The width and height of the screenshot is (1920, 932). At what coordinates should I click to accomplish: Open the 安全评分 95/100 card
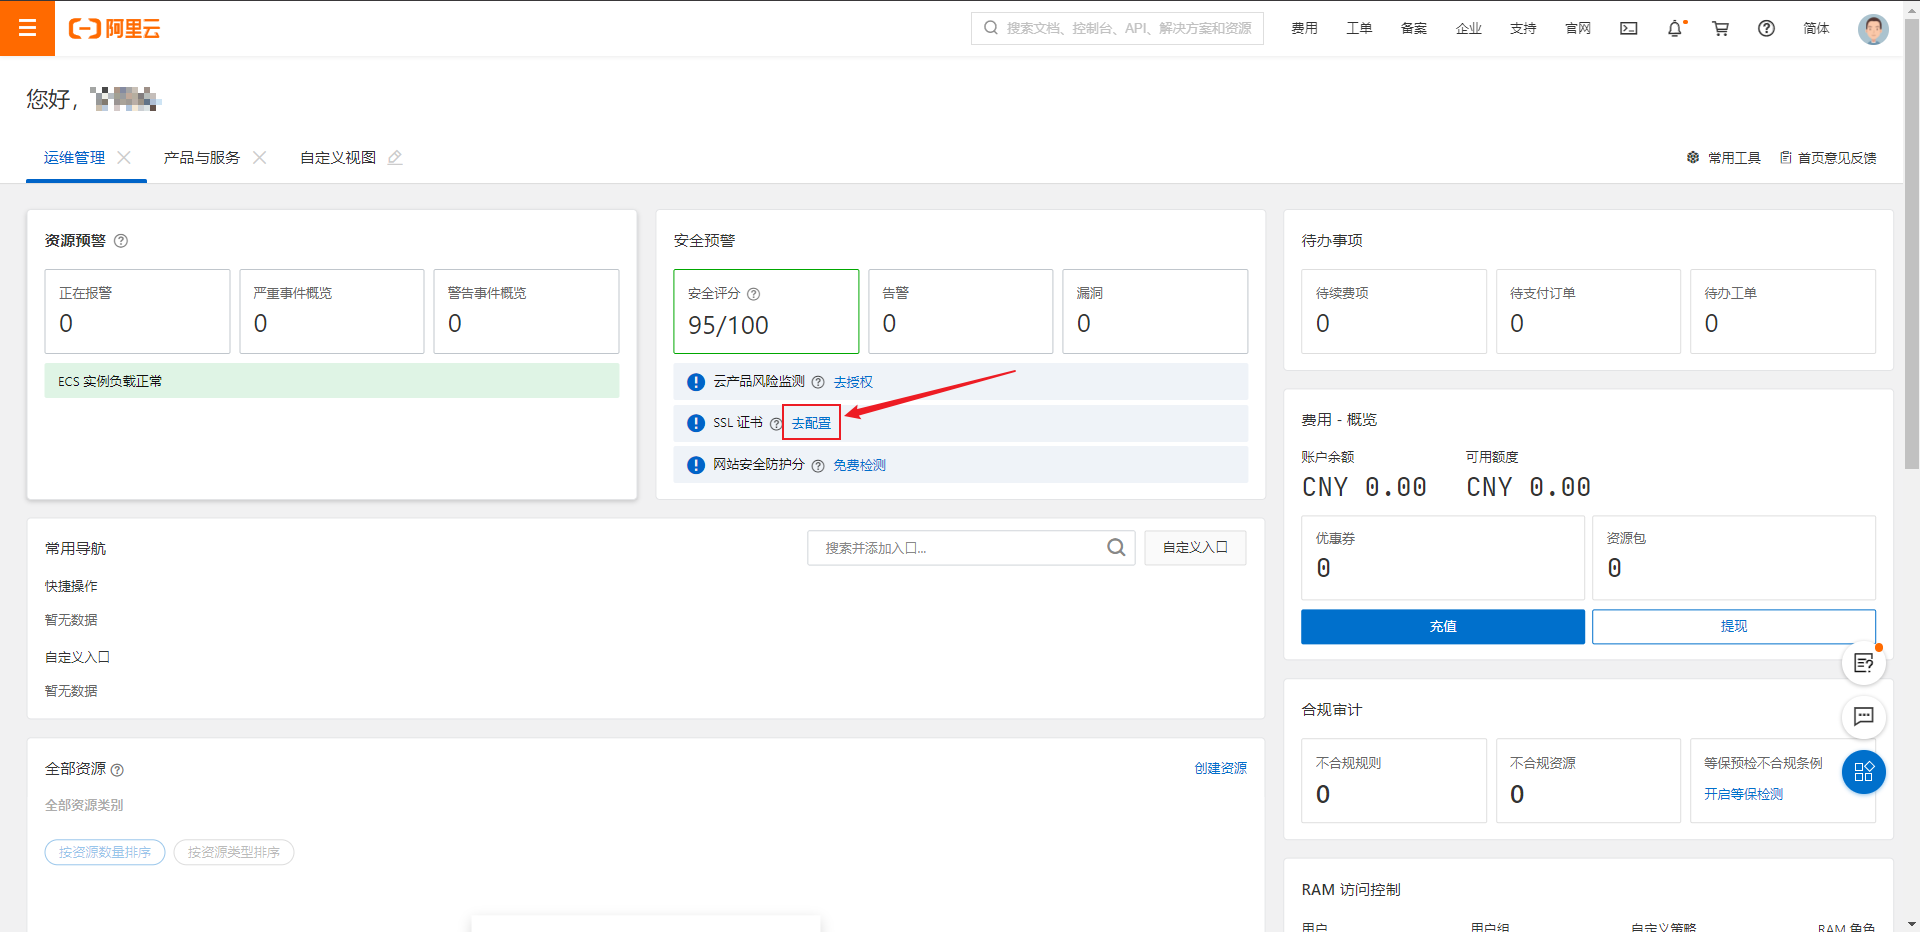[x=766, y=311]
